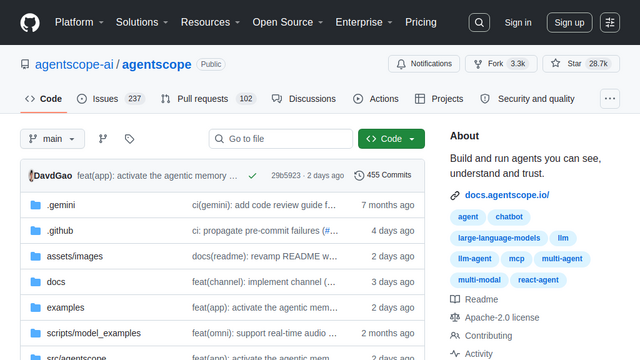Switch to the Code tab
The width and height of the screenshot is (640, 360).
coord(44,99)
